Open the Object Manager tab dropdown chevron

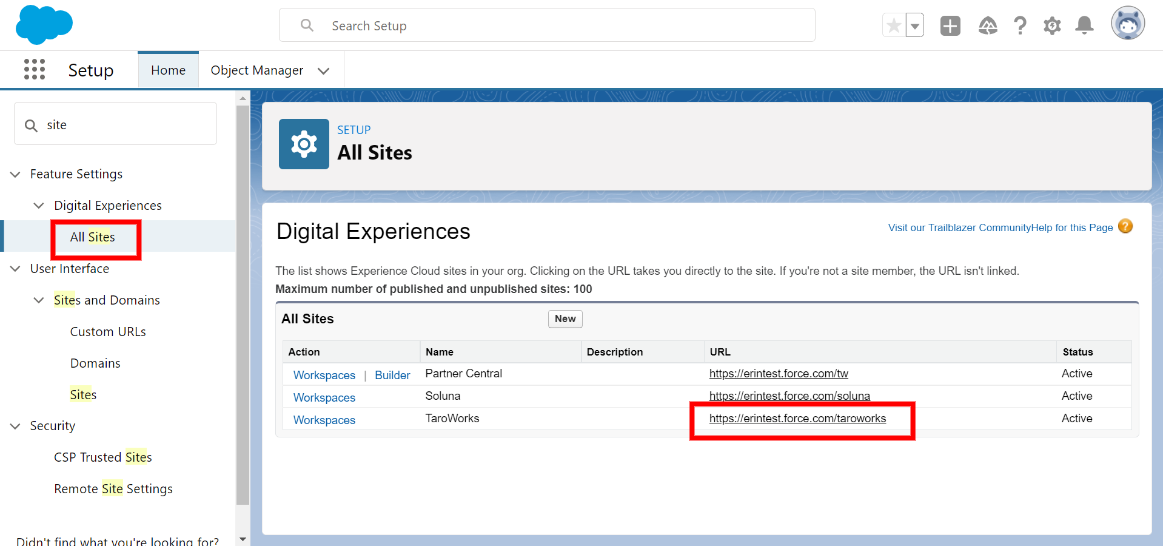click(x=323, y=70)
